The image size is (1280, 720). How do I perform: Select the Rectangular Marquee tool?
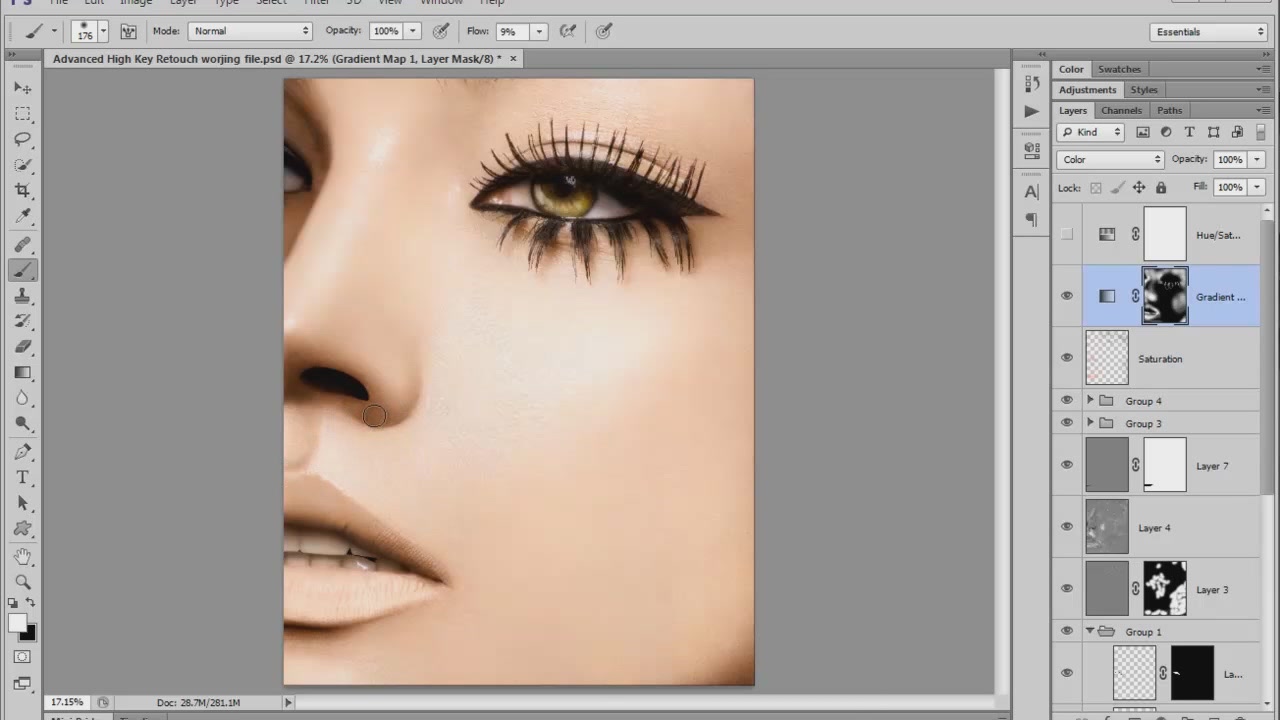(x=22, y=114)
